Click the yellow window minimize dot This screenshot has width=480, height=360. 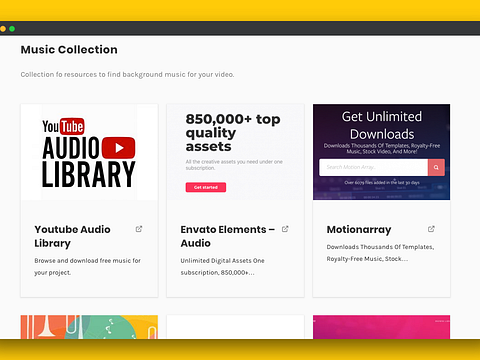pos(3,29)
